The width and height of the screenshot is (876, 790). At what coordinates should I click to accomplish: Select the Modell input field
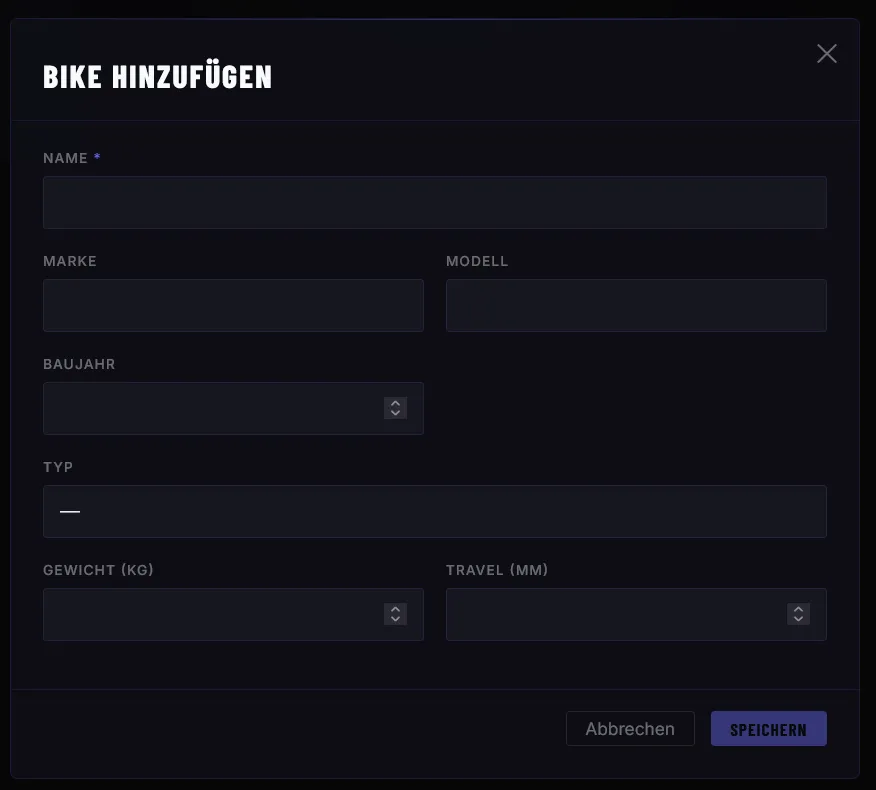click(636, 306)
